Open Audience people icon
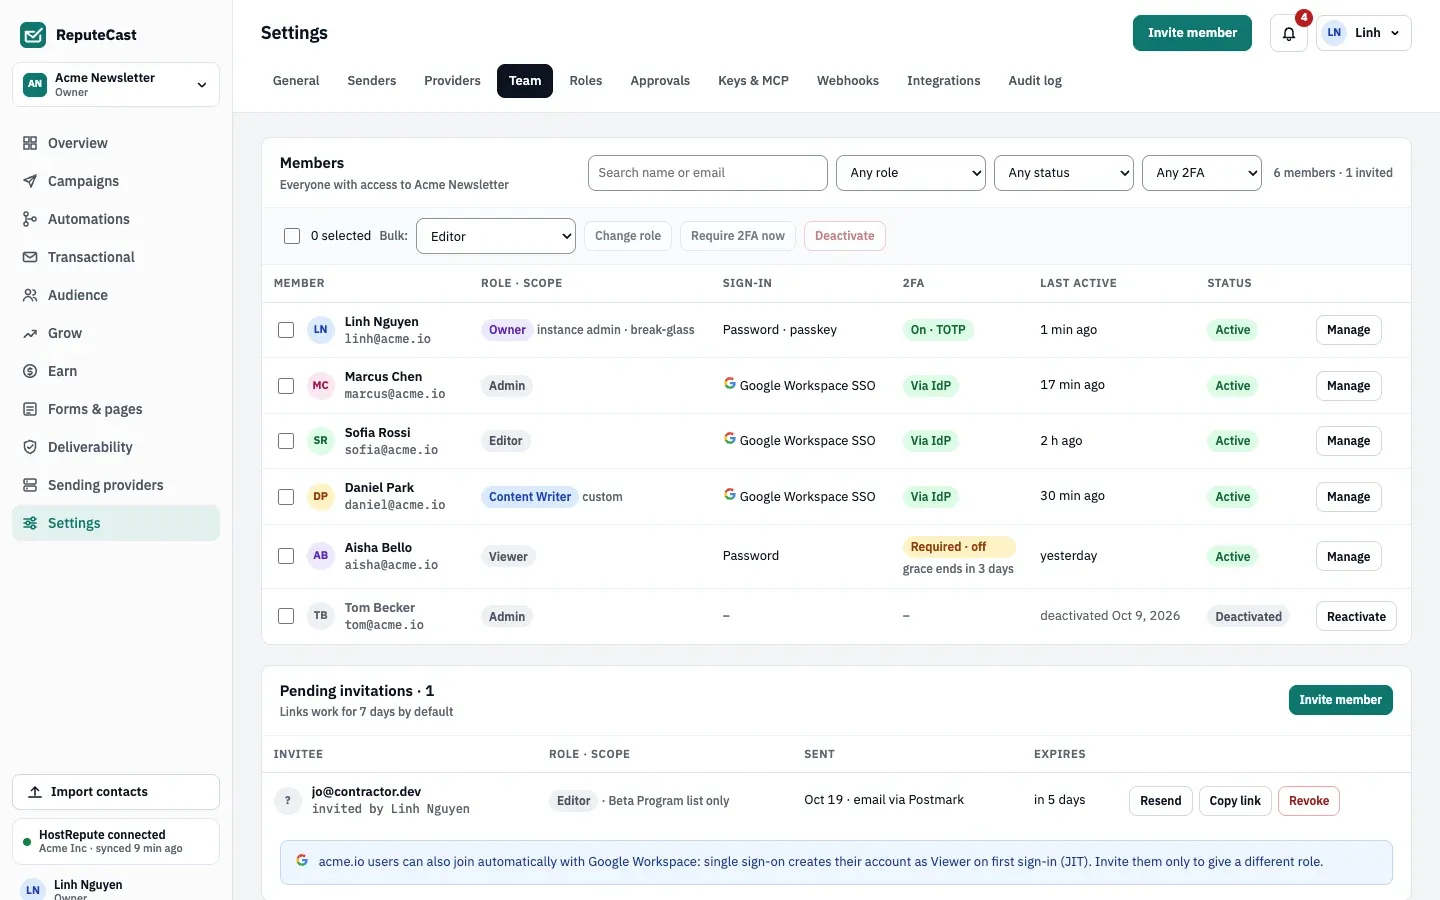 coord(30,295)
